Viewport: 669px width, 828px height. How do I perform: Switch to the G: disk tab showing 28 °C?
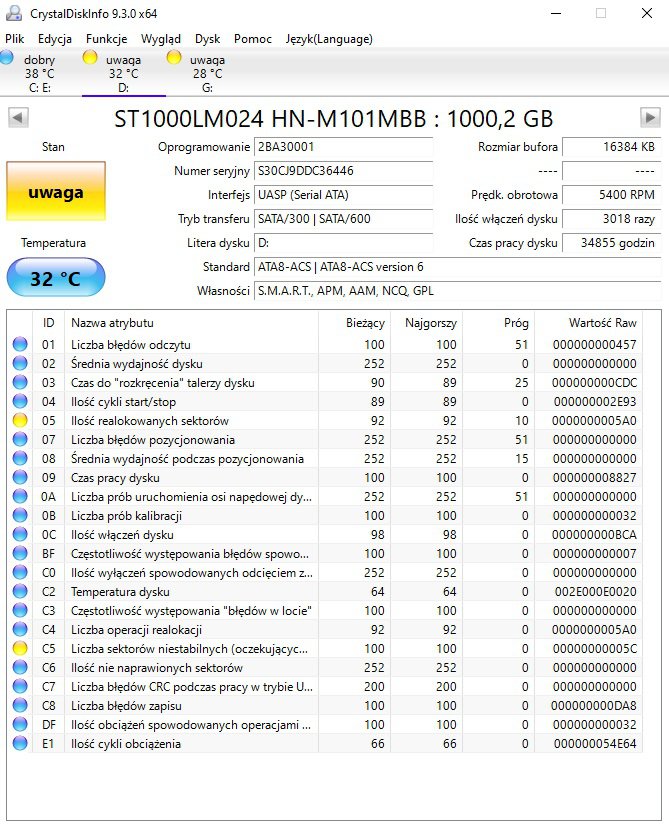(207, 73)
